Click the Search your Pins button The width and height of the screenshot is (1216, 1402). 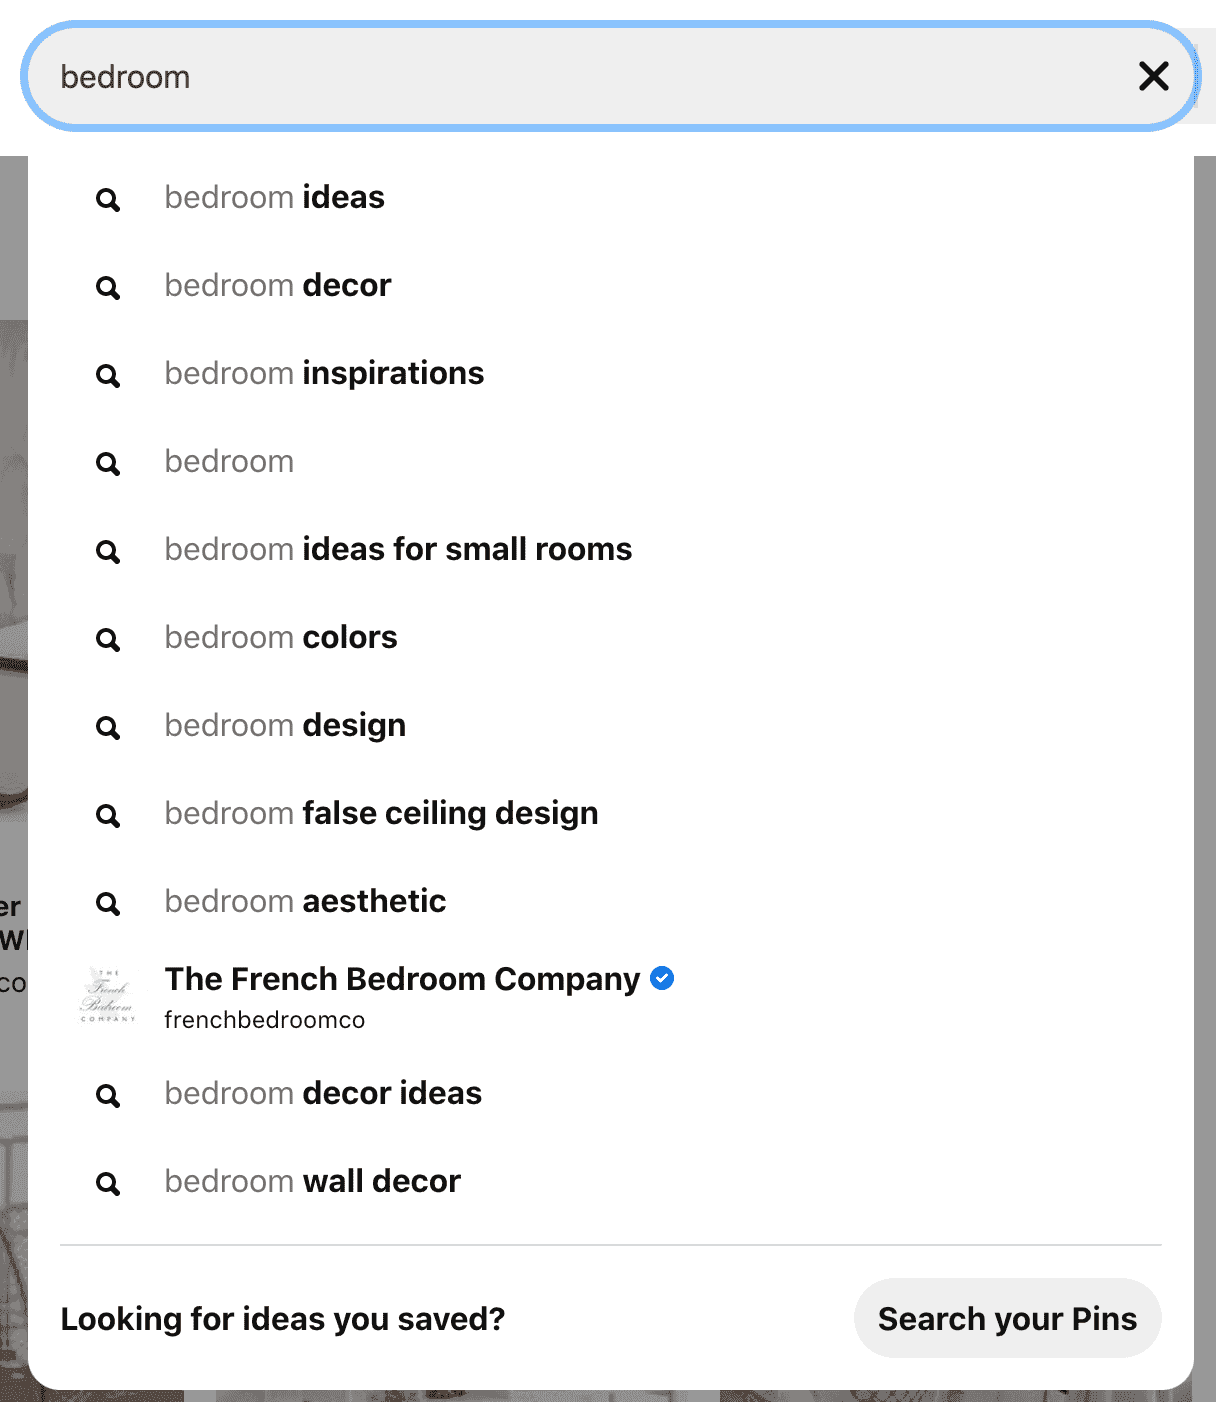tap(1007, 1318)
